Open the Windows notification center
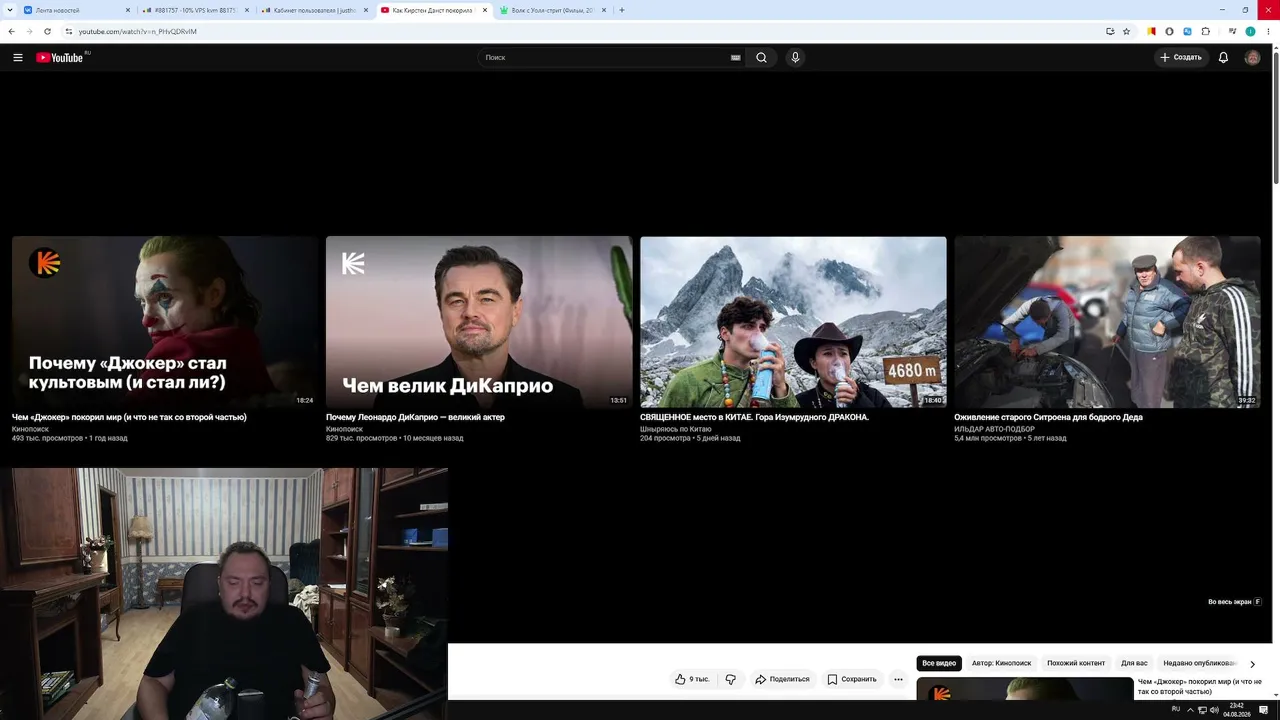 (1264, 710)
